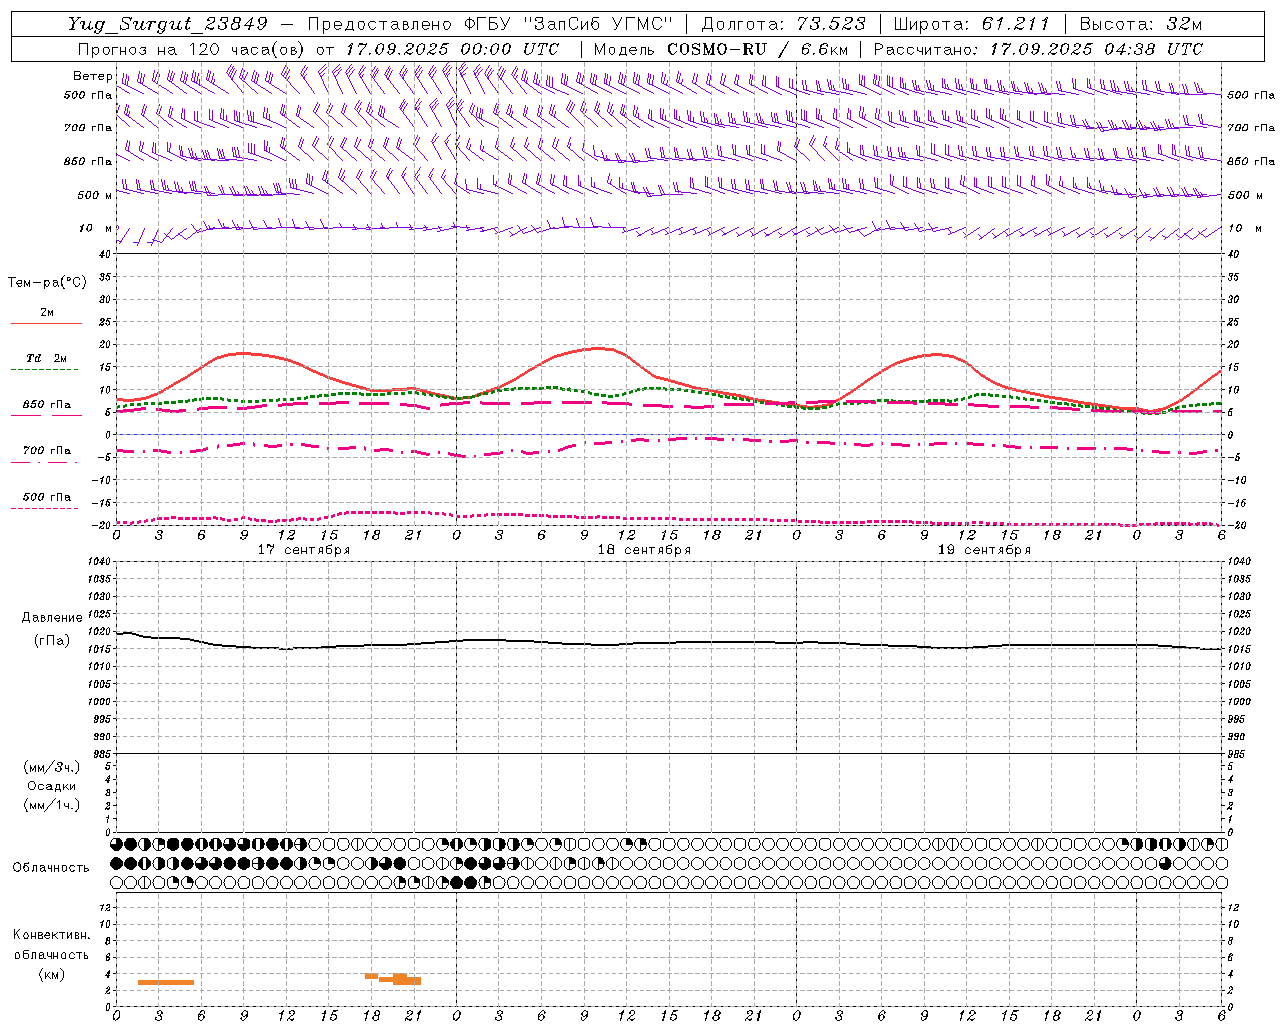
Task: Click the '850 гПа' temperature legend entry
Action: click(46, 405)
